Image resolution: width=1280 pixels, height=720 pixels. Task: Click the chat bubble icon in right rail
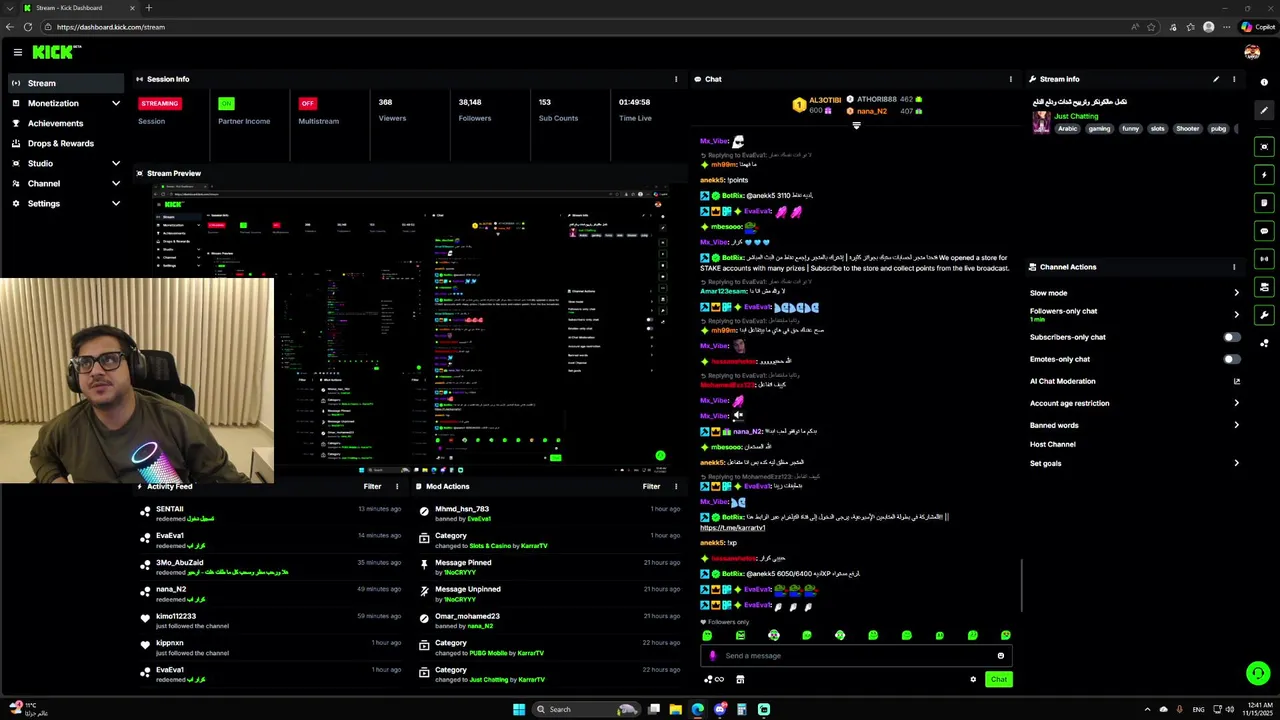coord(1264,231)
